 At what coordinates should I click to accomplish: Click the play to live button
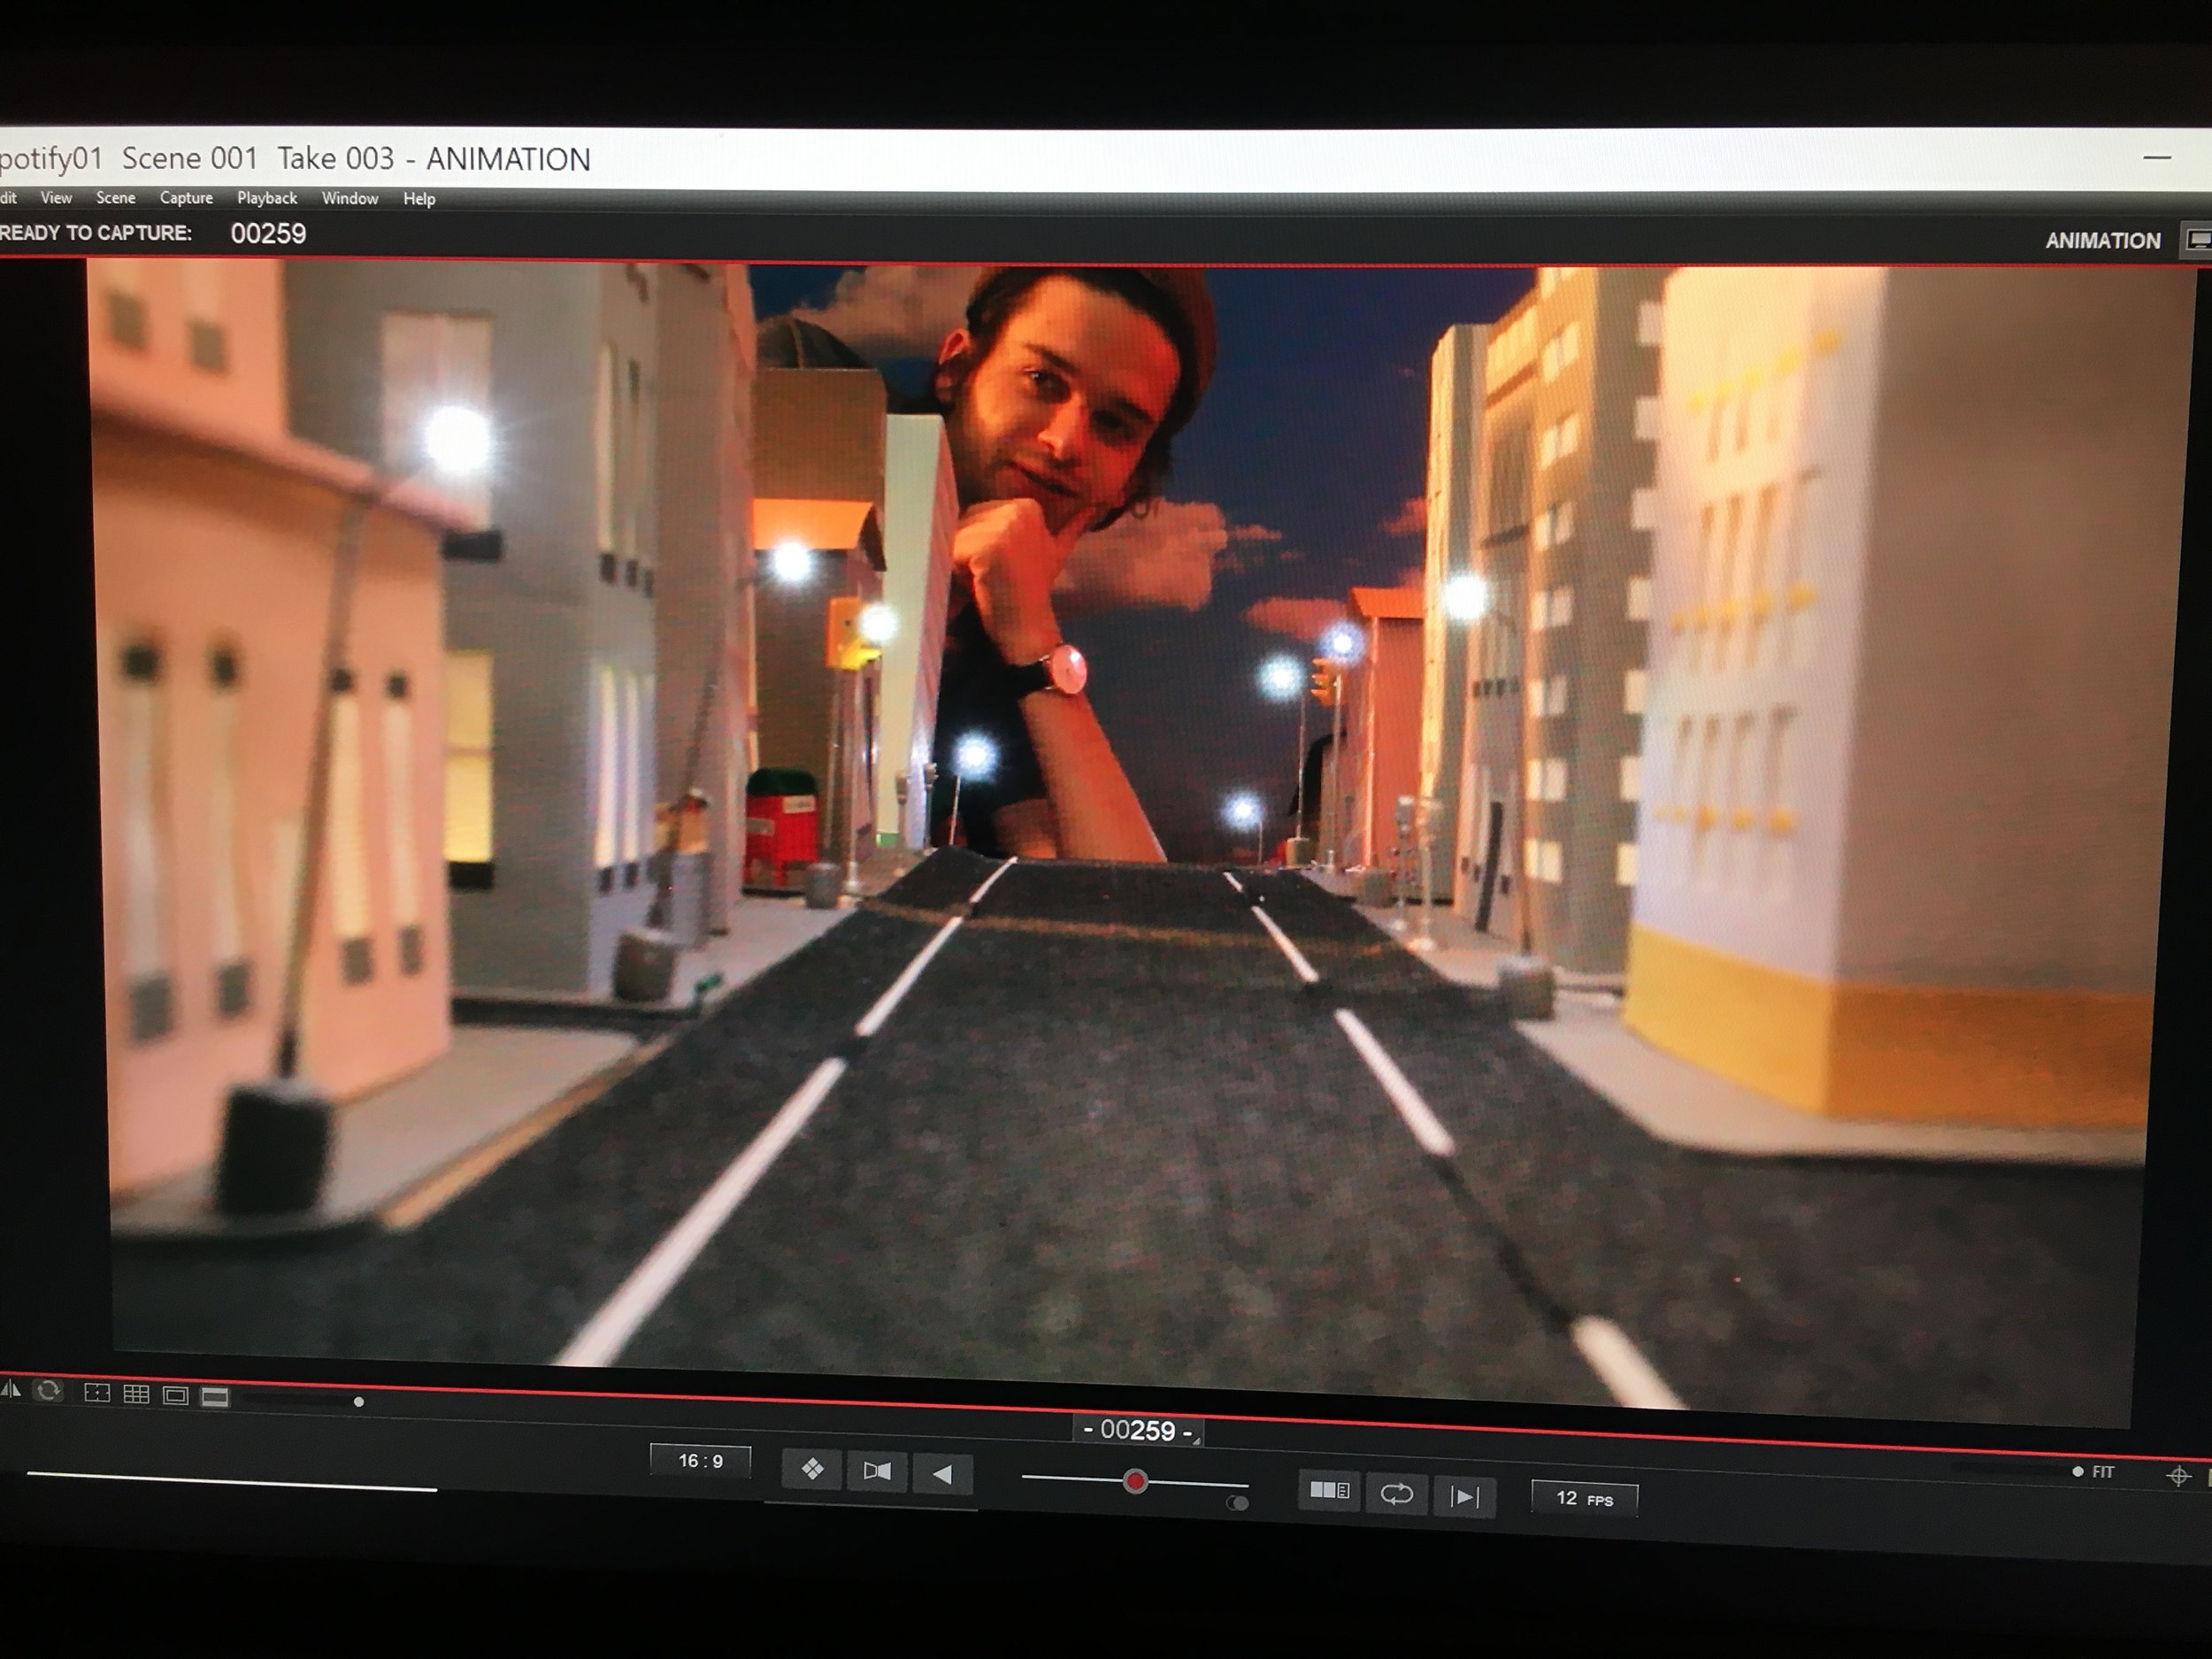pos(1464,1497)
